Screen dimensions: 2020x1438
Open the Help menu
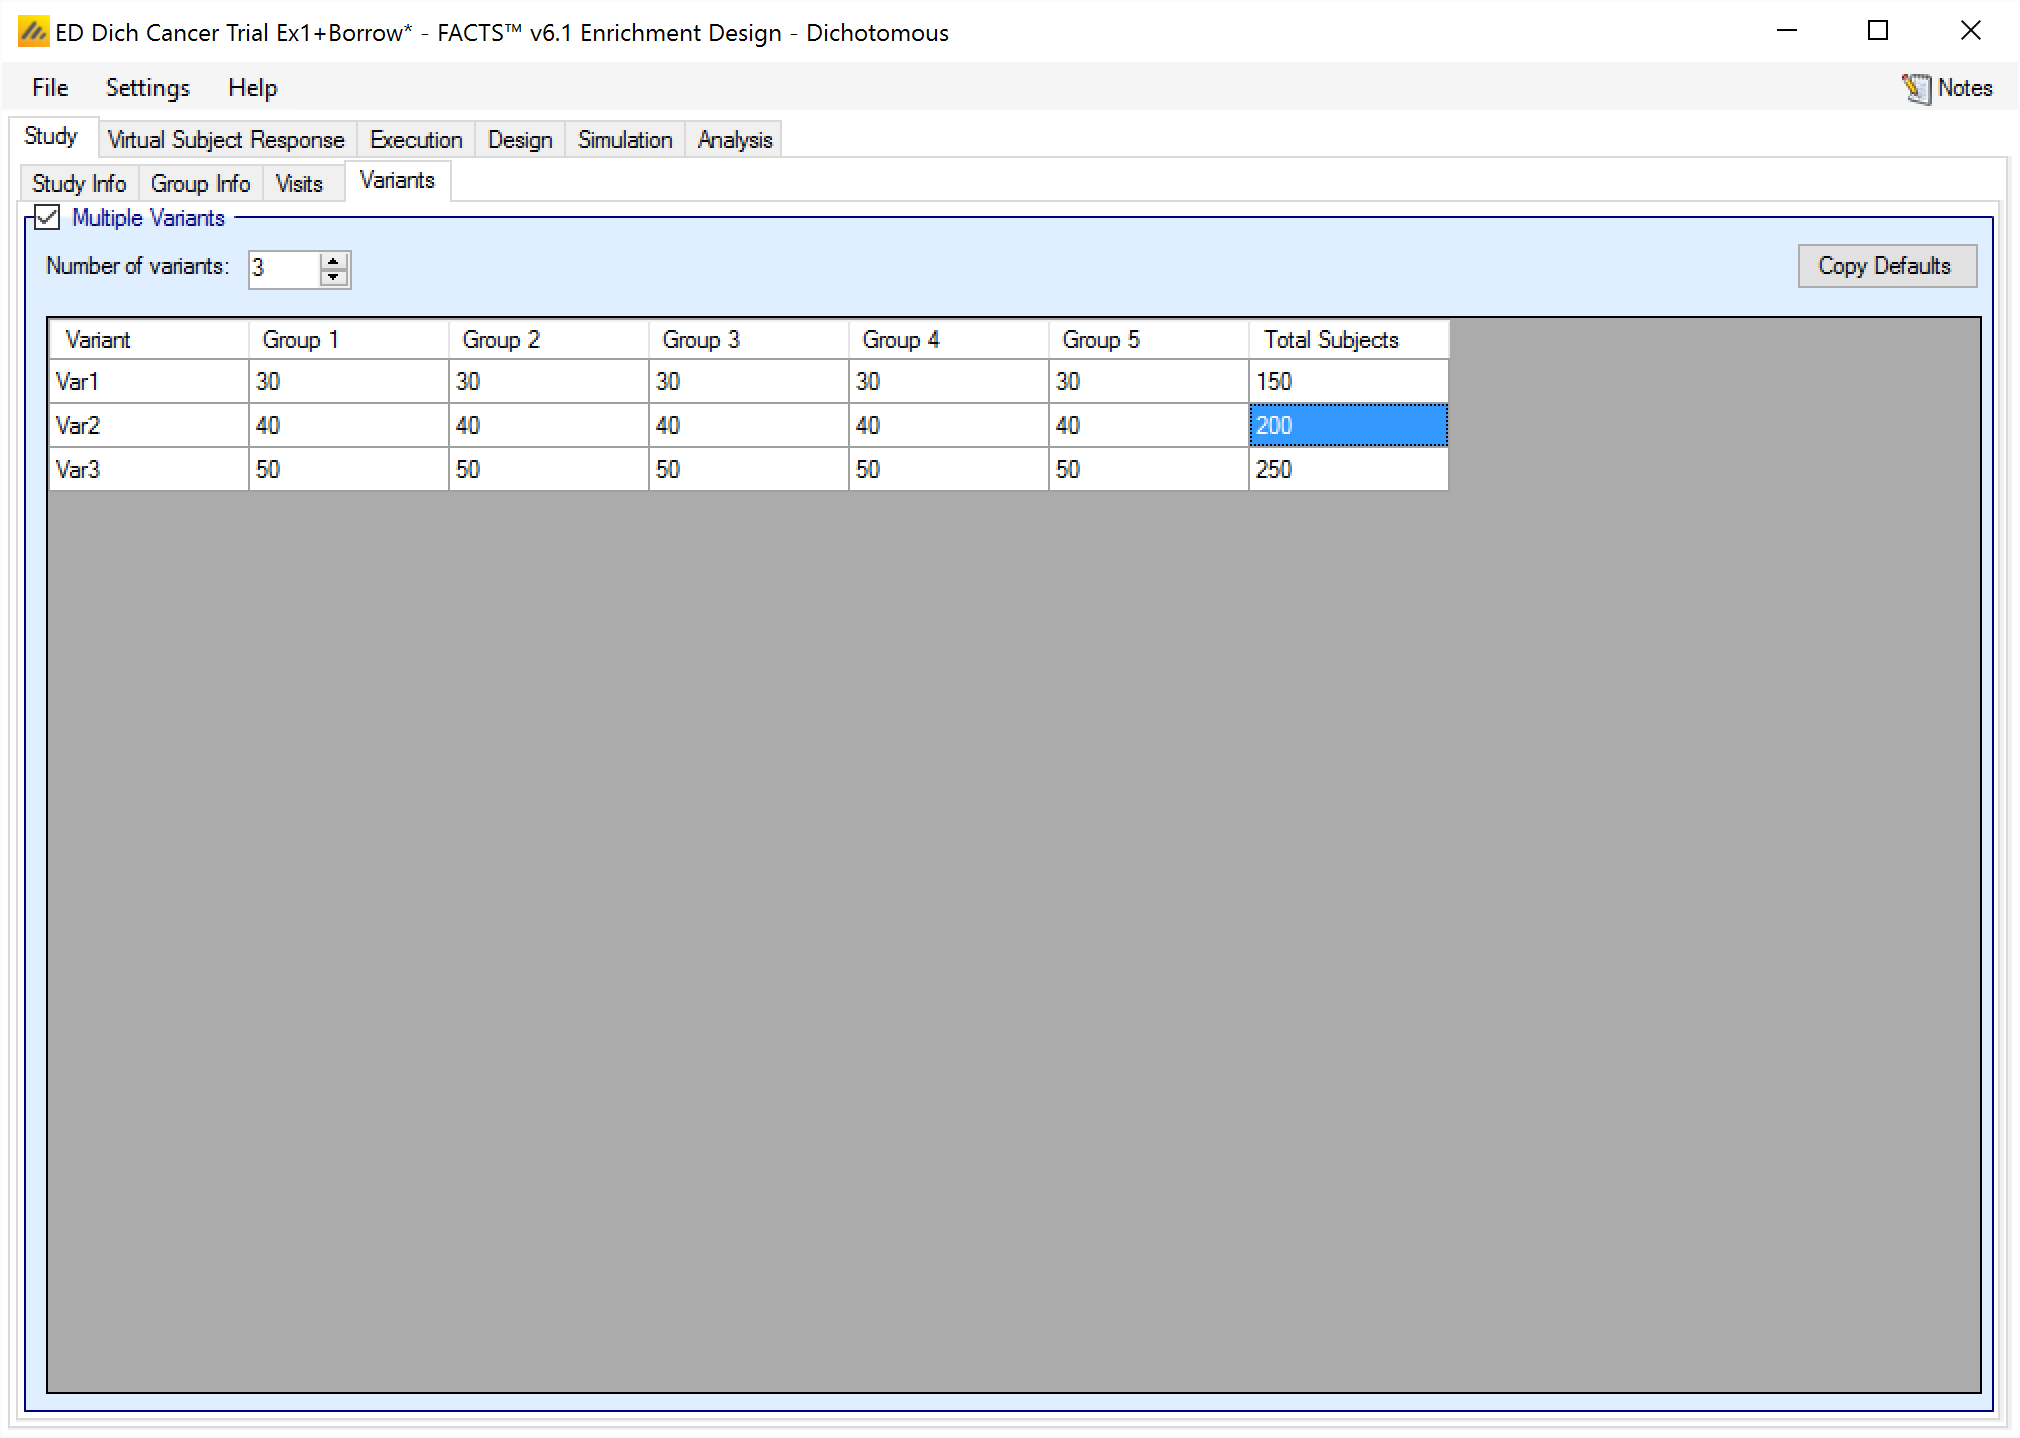tap(252, 88)
